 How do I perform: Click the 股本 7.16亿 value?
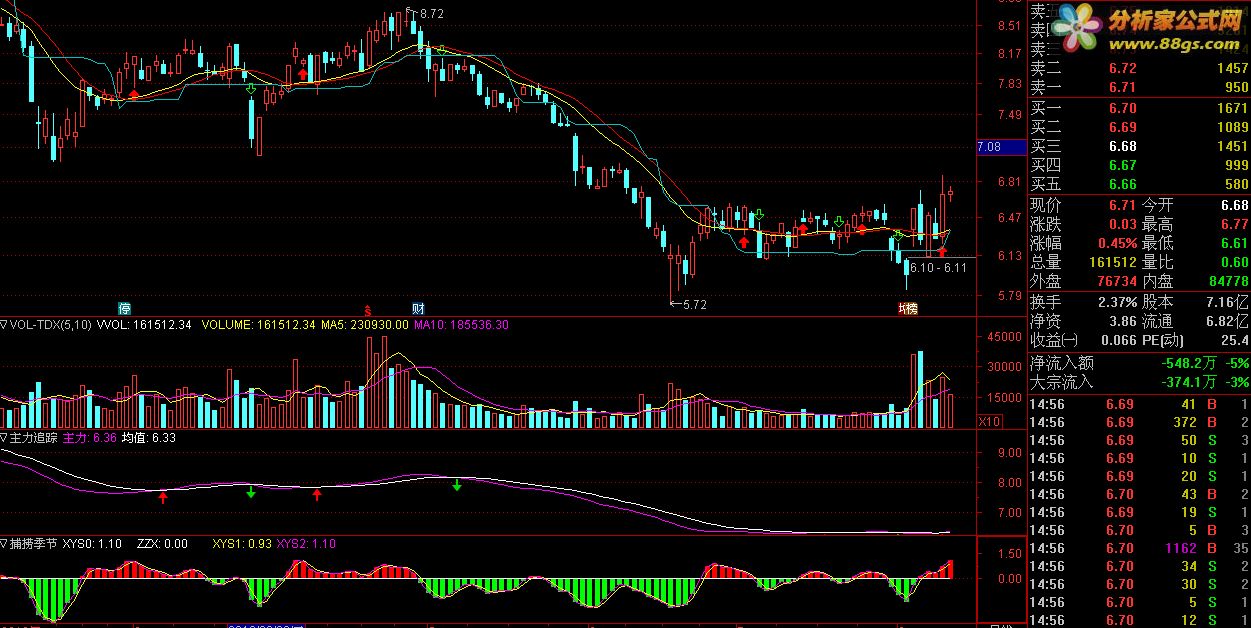1227,302
